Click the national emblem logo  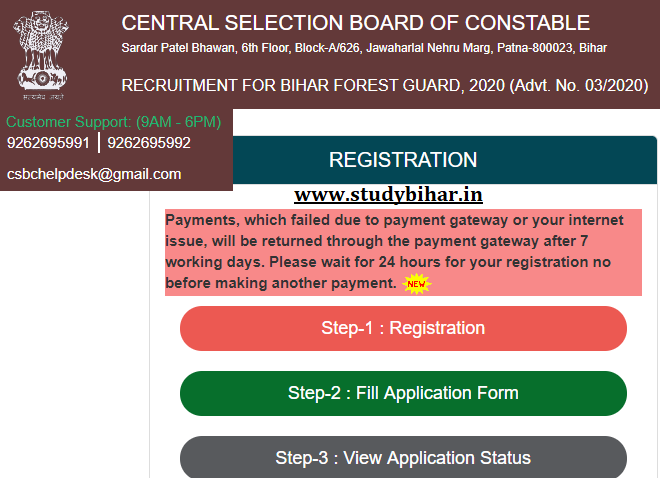[x=42, y=51]
